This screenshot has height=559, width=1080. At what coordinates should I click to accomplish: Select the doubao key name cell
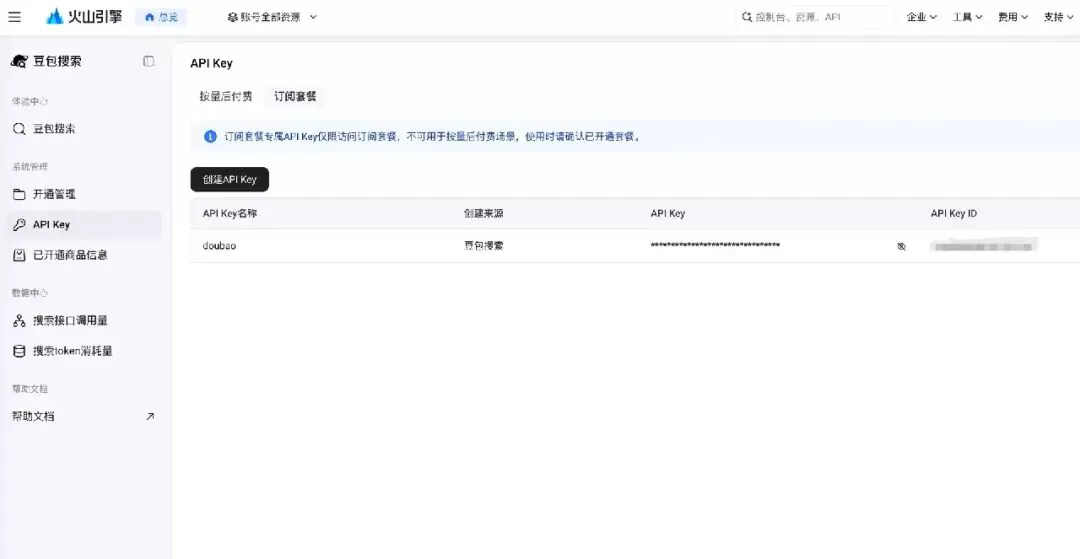pyautogui.click(x=220, y=245)
